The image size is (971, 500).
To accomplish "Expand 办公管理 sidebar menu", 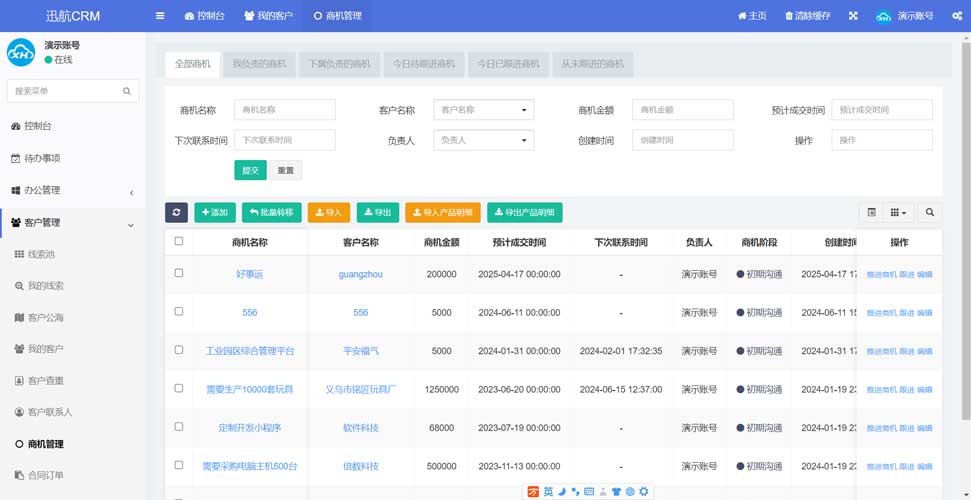I will pyautogui.click(x=73, y=190).
